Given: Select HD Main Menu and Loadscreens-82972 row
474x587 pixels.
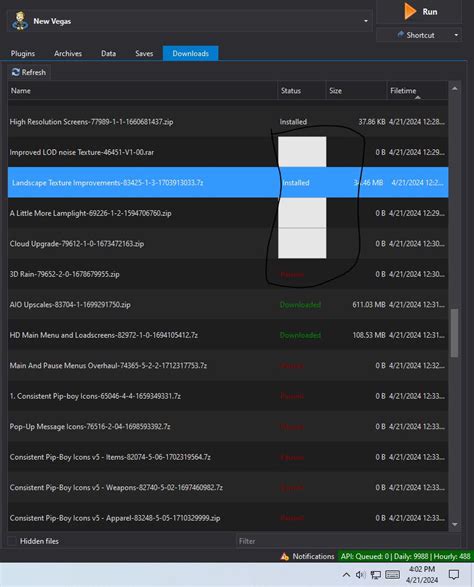Looking at the screenshot, I should pyautogui.click(x=228, y=335).
